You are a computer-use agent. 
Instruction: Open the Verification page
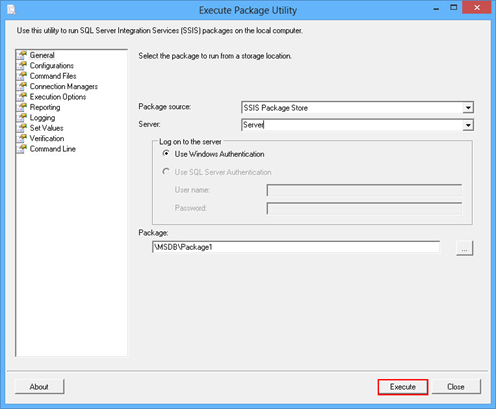[47, 138]
